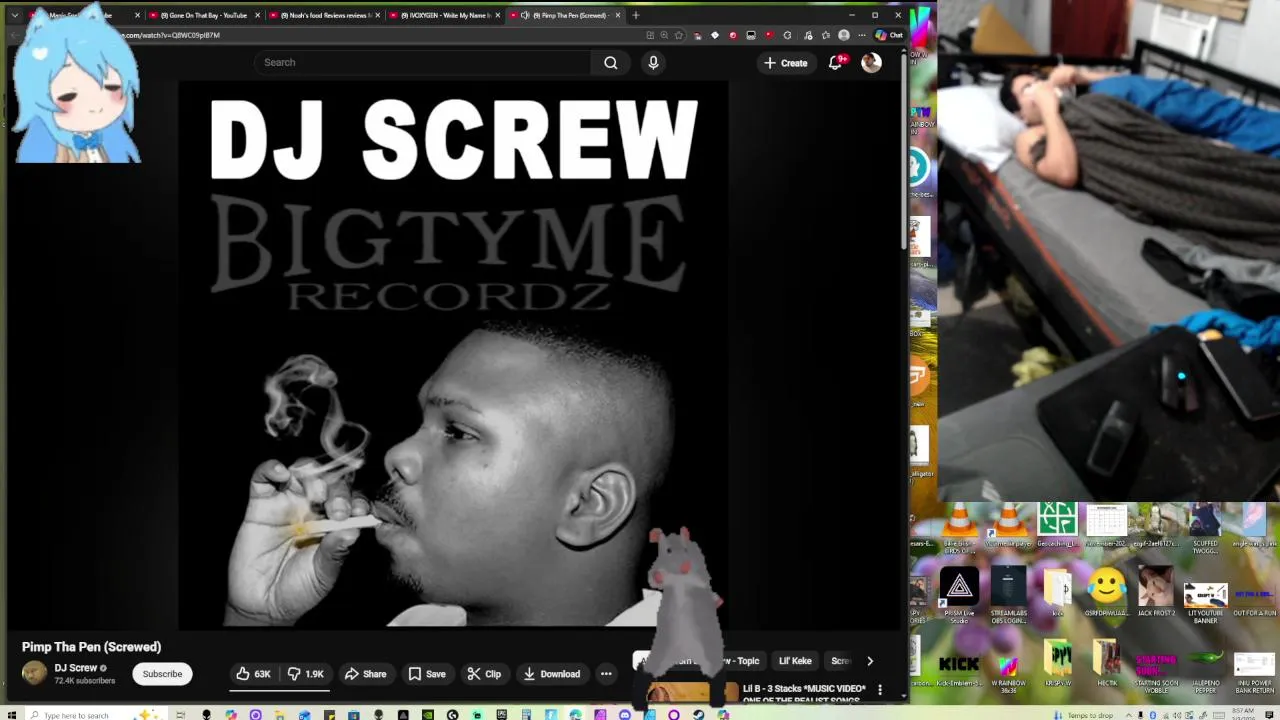
Task: Open OUT FOR A RUN desktop file
Action: tap(1254, 602)
